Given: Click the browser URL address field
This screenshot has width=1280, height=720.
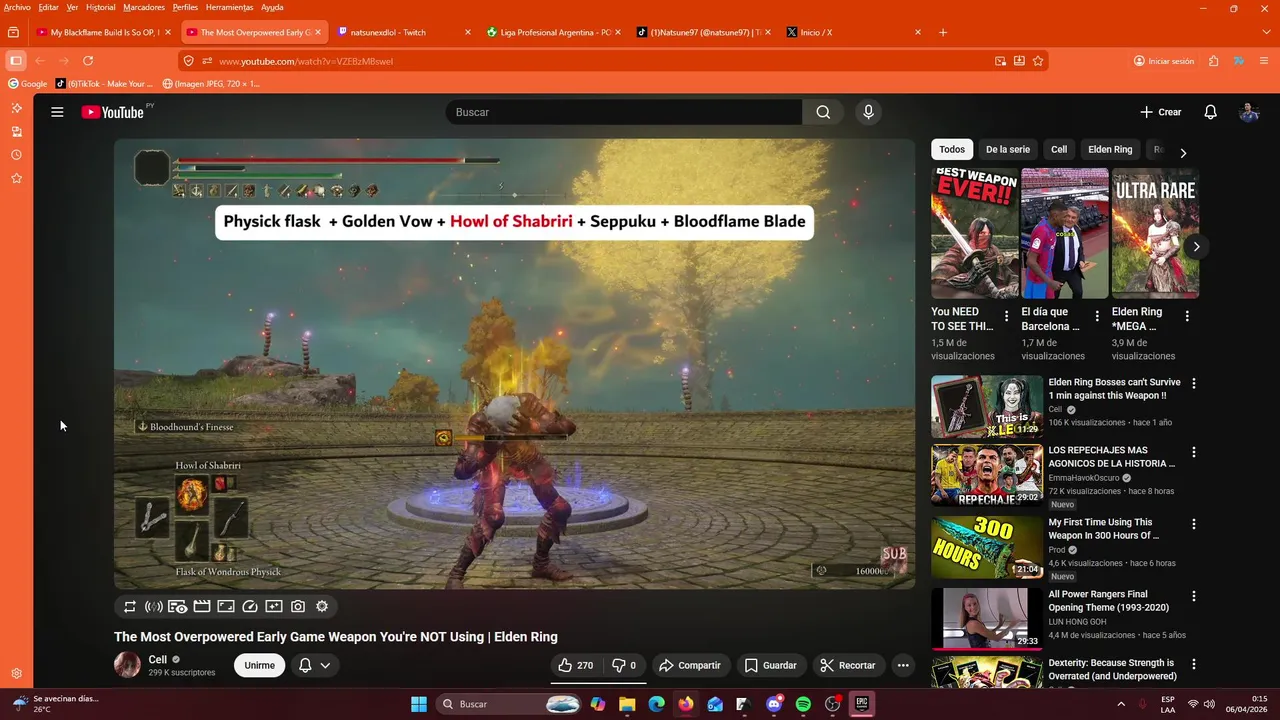Looking at the screenshot, I should tap(600, 61).
